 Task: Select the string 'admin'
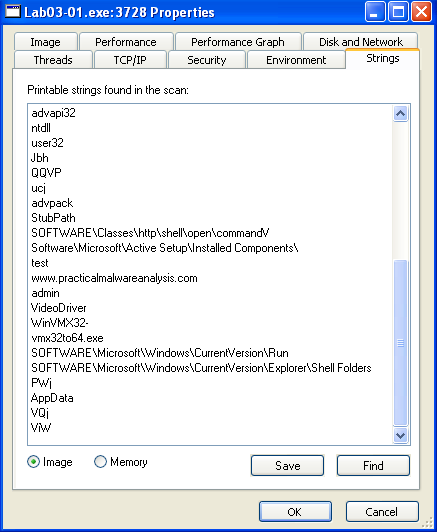[x=45, y=293]
